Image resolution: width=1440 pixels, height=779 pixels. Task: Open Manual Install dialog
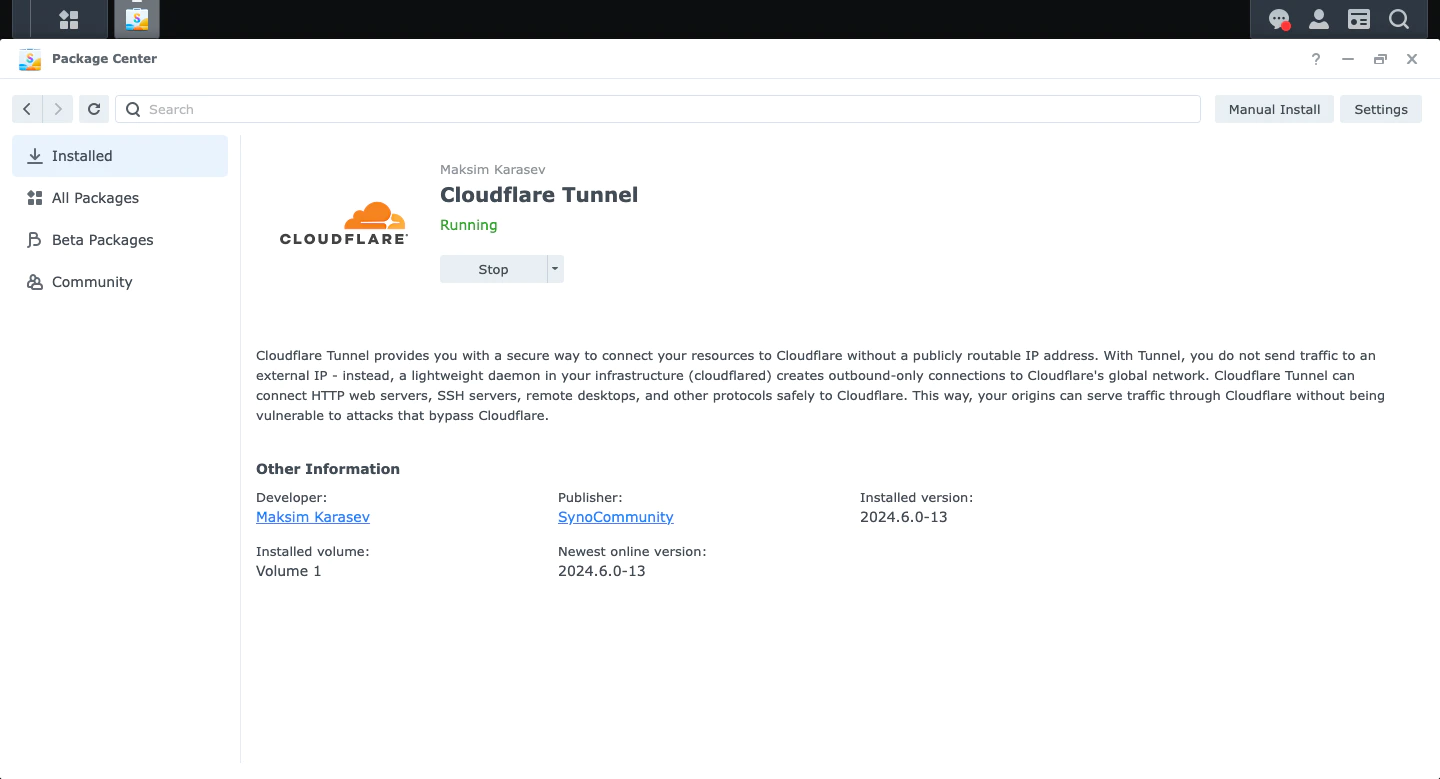tap(1274, 109)
